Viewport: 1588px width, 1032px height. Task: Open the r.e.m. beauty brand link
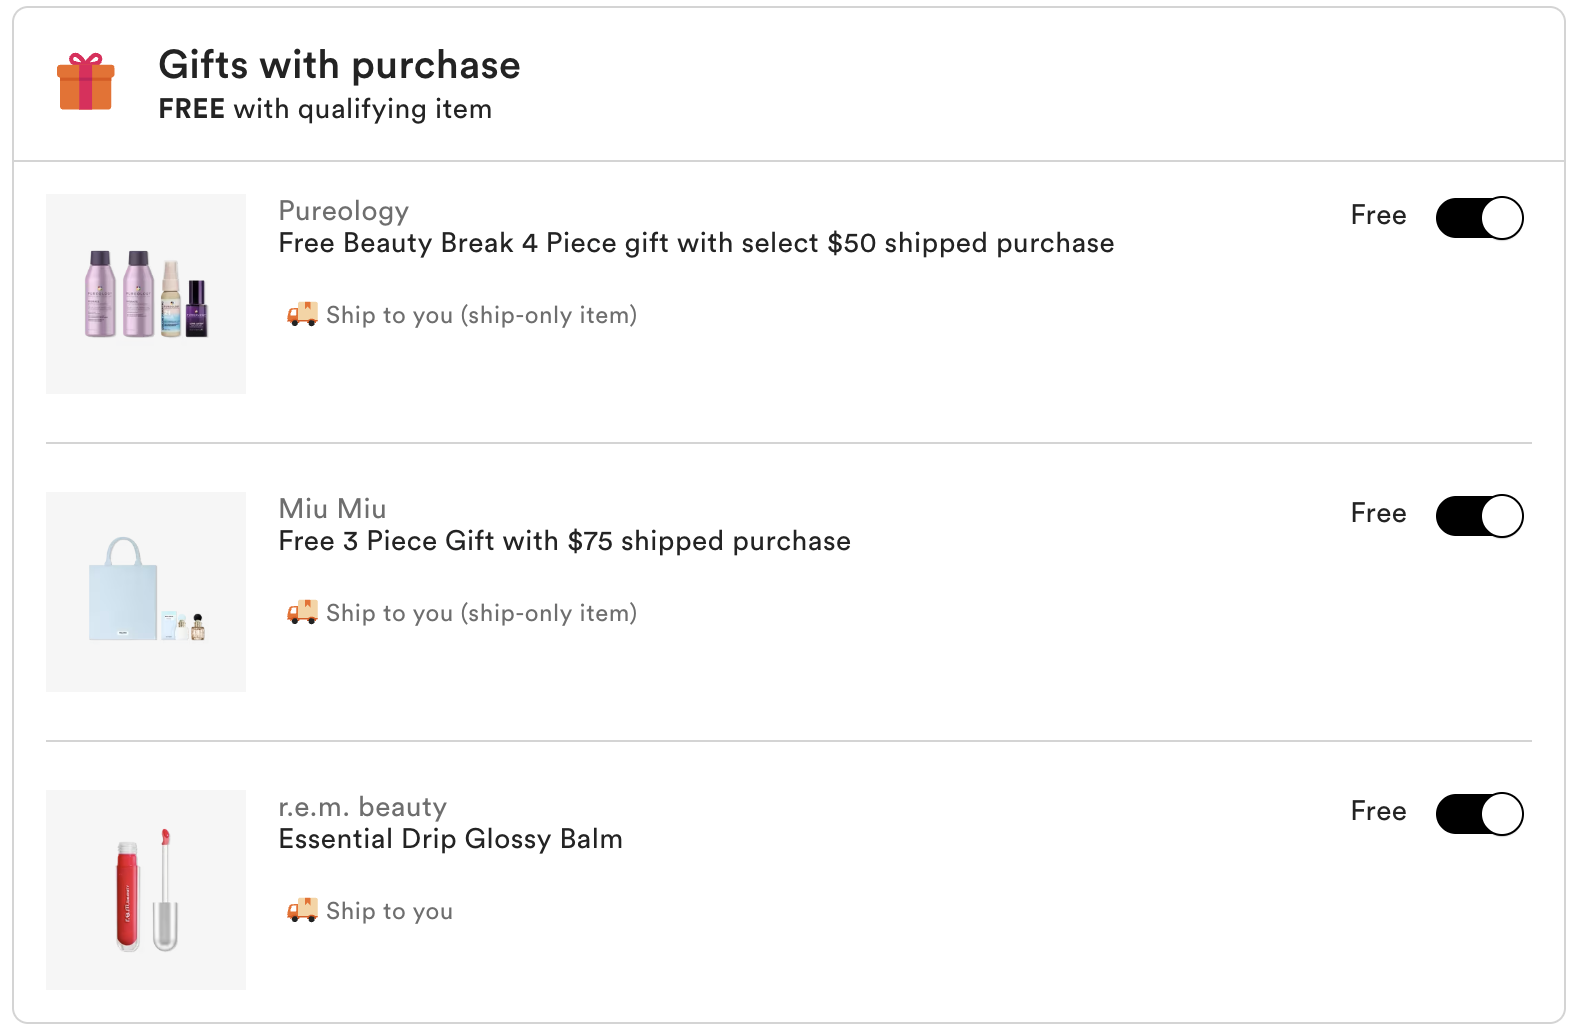coord(362,807)
